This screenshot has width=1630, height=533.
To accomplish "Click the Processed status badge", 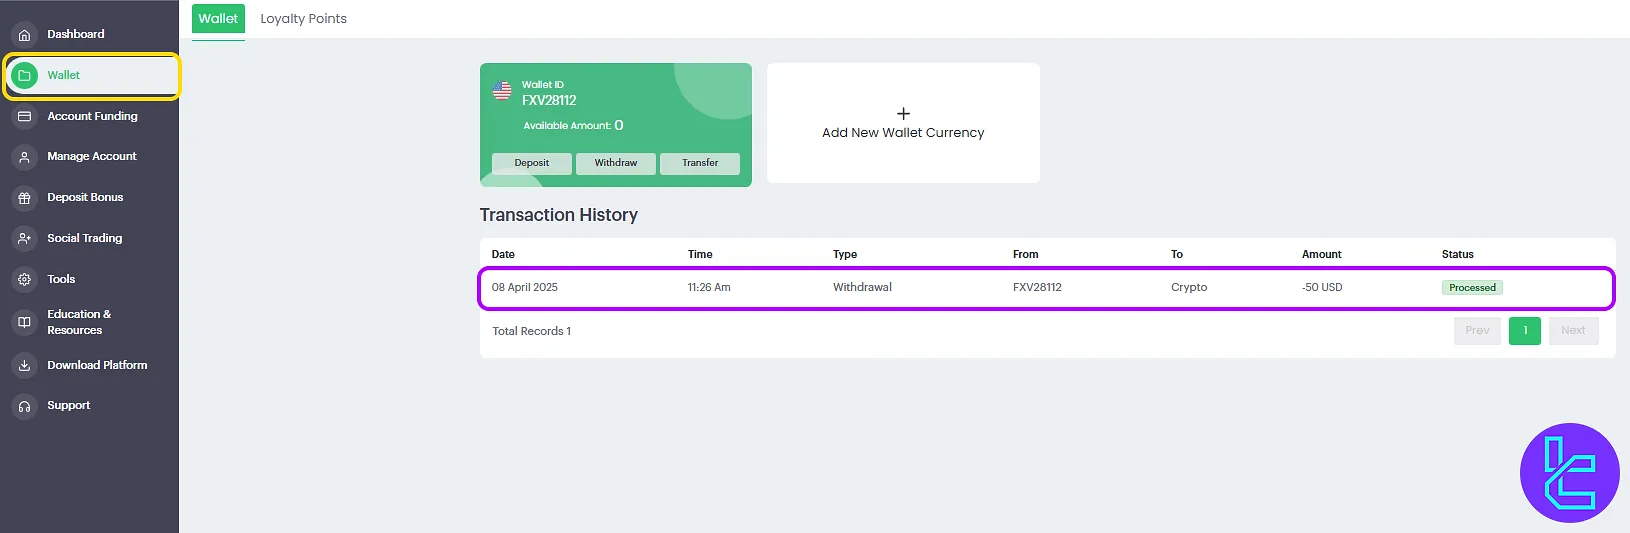I will (1472, 288).
